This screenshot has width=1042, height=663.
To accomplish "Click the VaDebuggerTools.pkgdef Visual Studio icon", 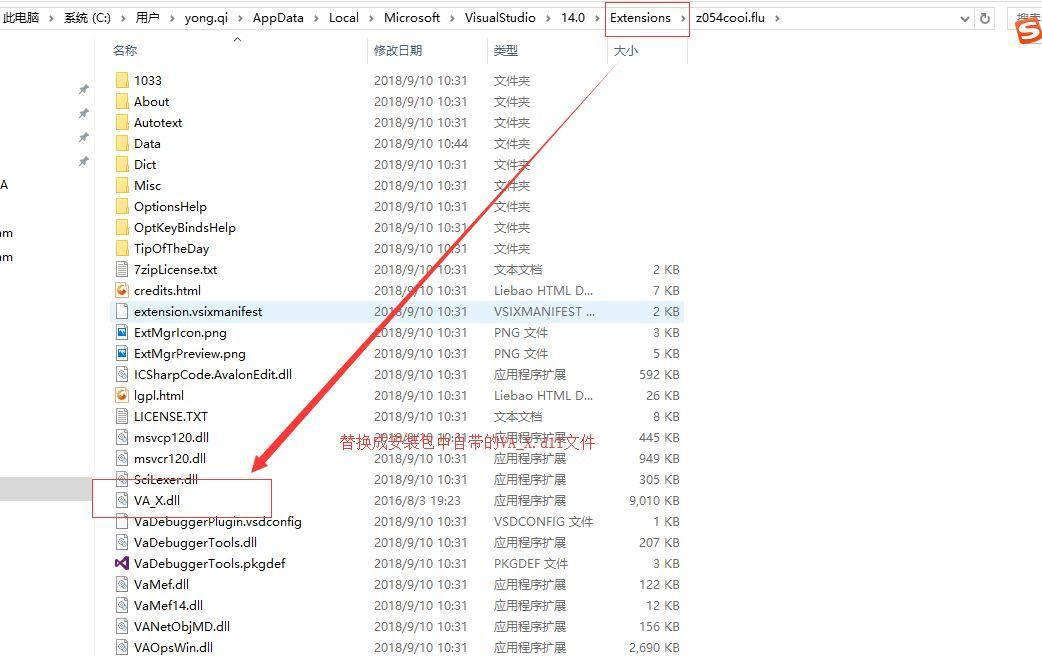I will [122, 563].
